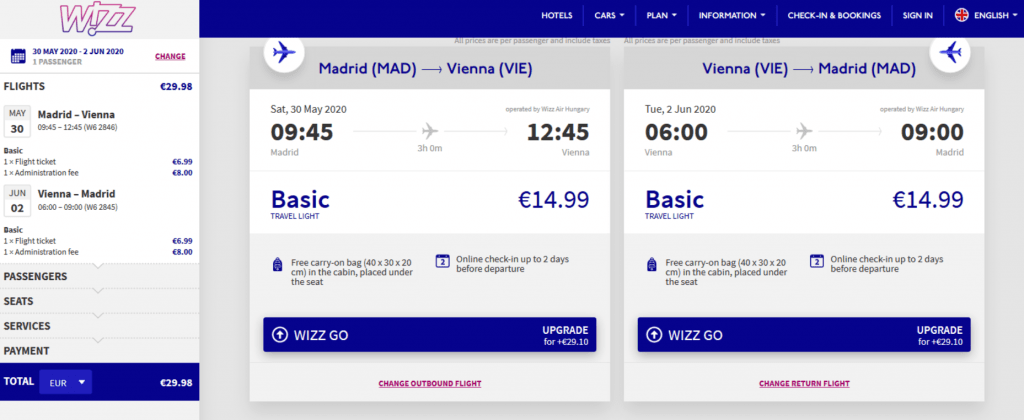Click the UK flag language icon
Screen dimensions: 1024x420
(963, 15)
